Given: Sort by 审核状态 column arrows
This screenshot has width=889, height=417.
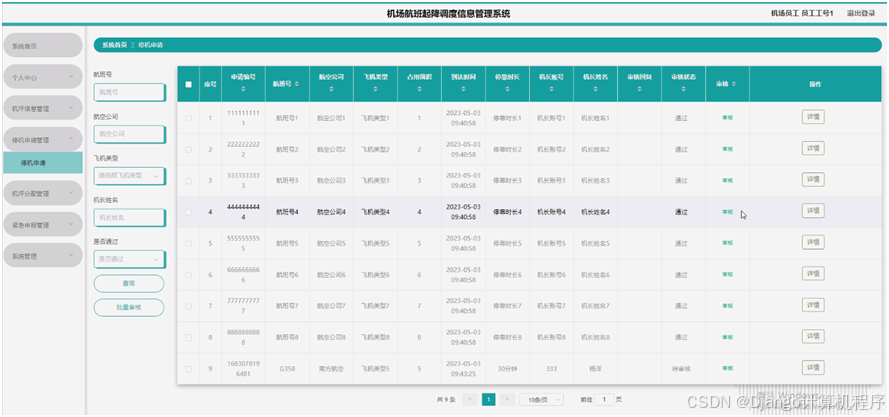Looking at the screenshot, I should (683, 90).
